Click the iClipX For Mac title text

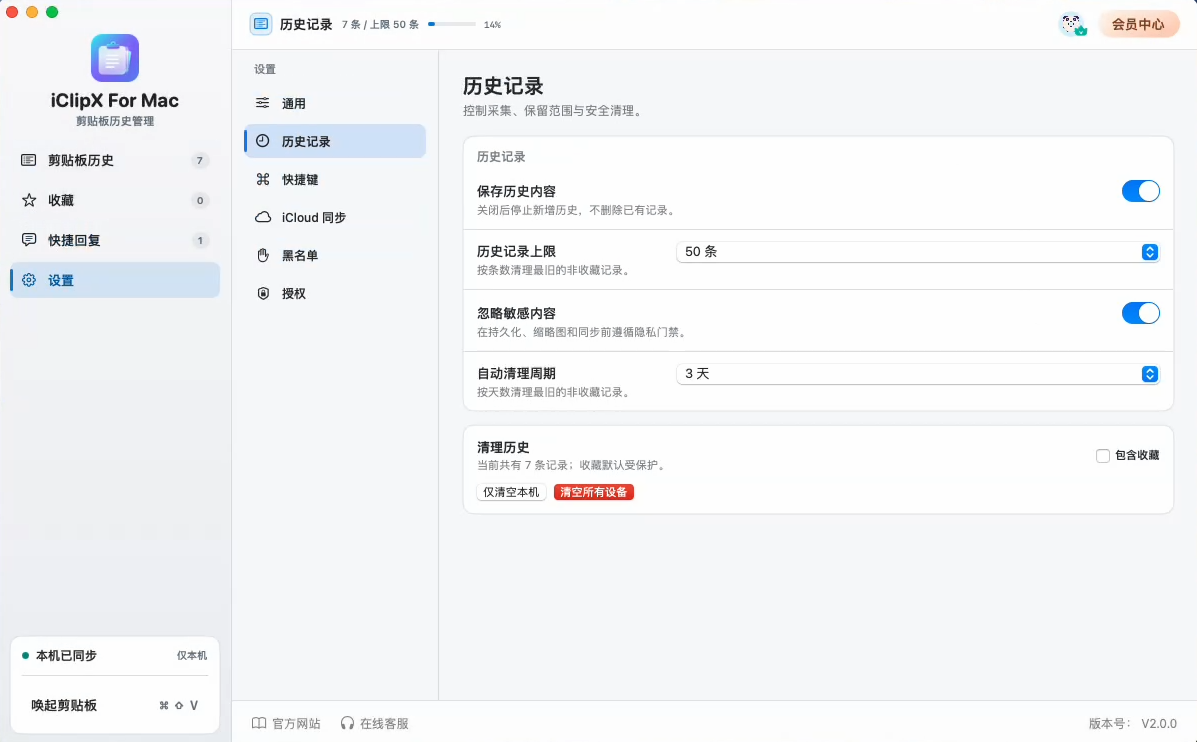(115, 101)
